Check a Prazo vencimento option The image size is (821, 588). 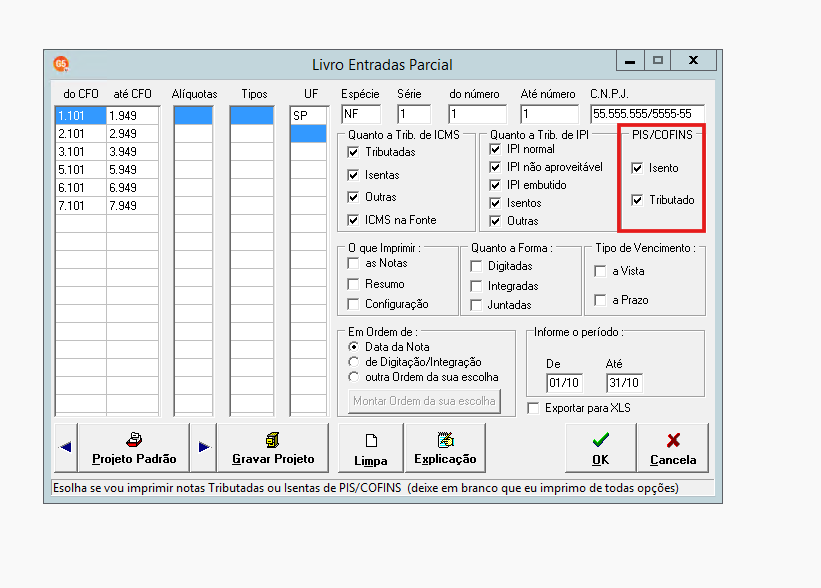pos(600,300)
